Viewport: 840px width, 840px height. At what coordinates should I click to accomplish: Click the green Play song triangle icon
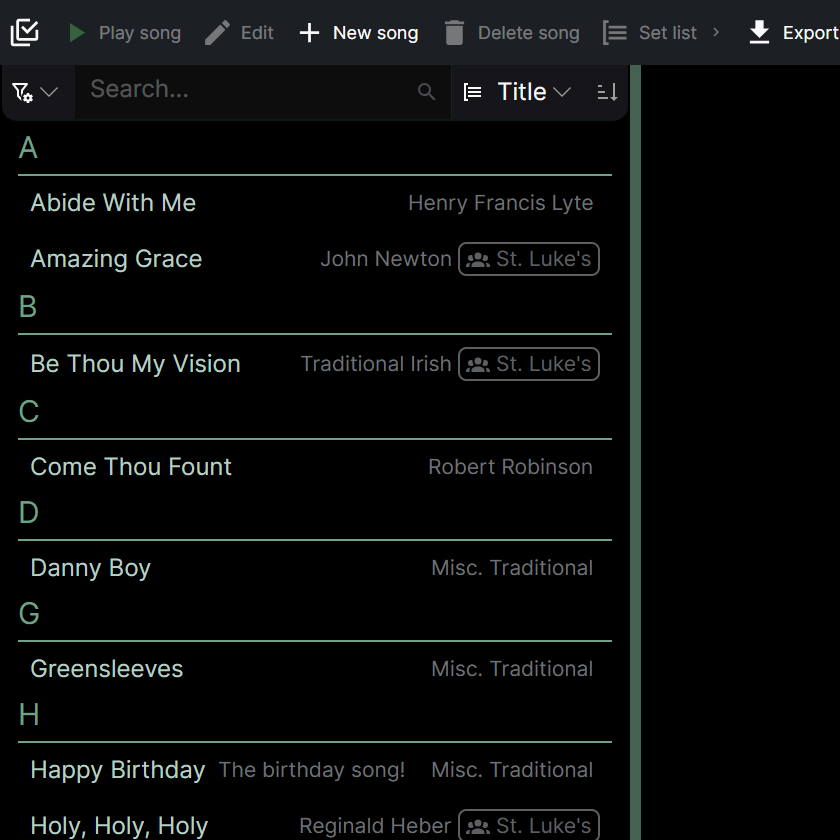point(77,33)
